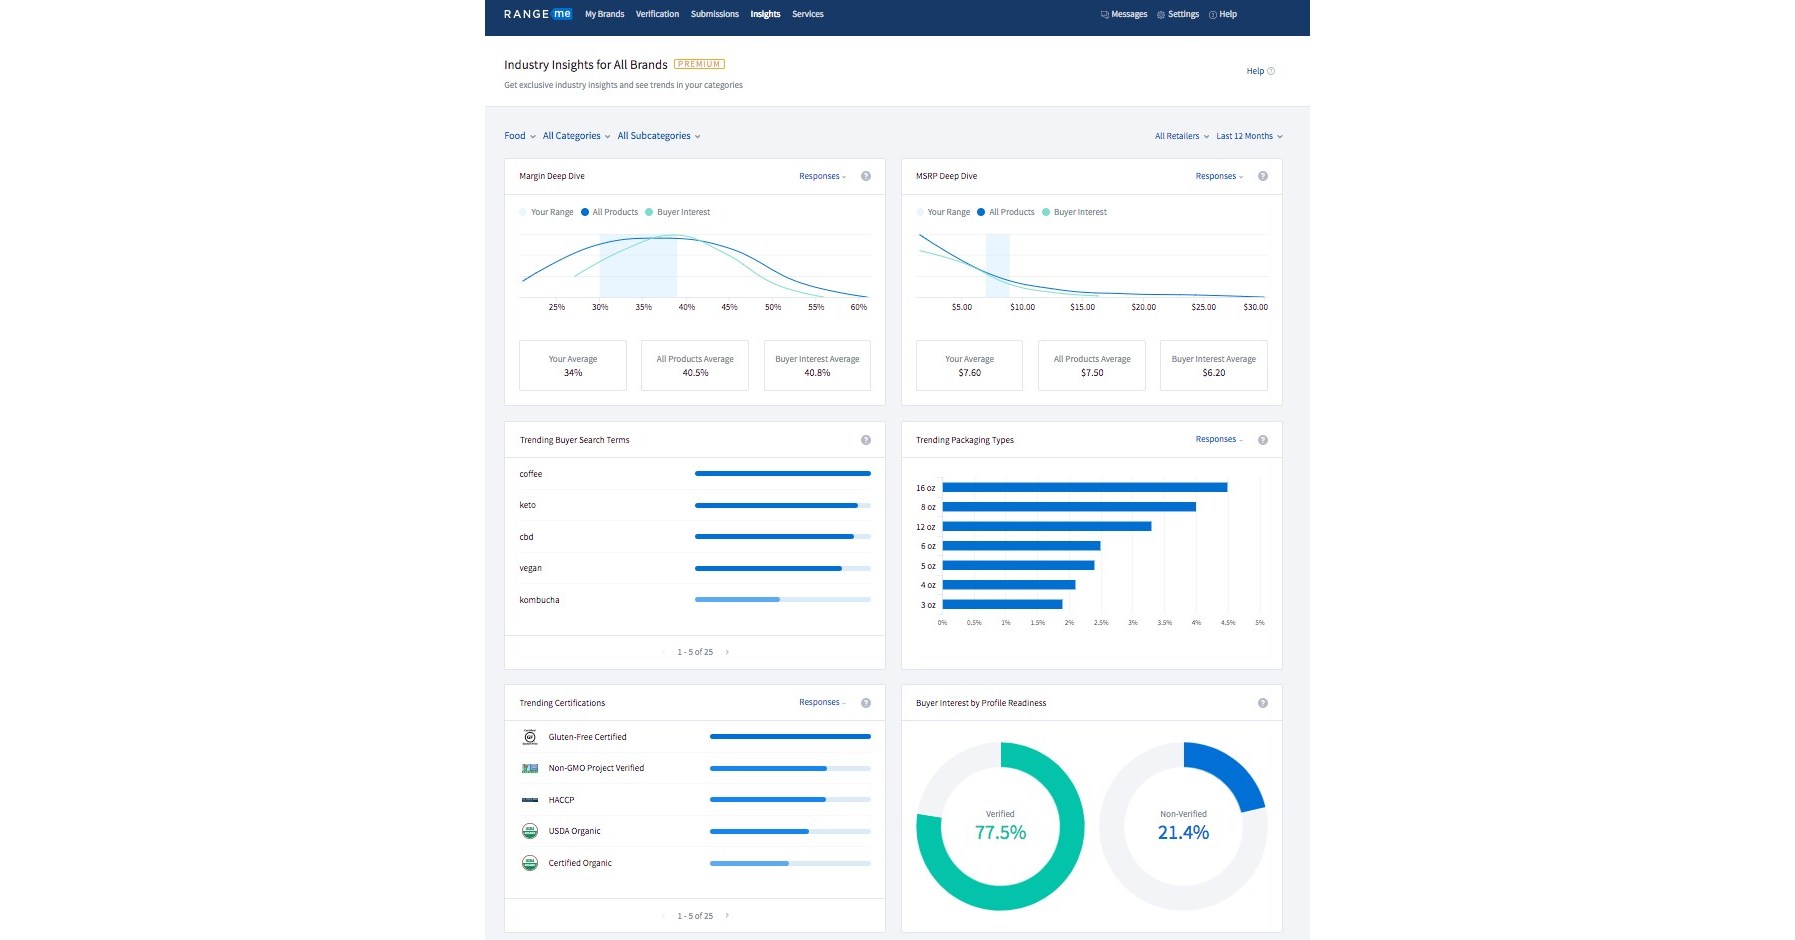Viewport: 1795px width, 940px height.
Task: Click the Help link near Industry Insights heading
Action: click(1254, 71)
